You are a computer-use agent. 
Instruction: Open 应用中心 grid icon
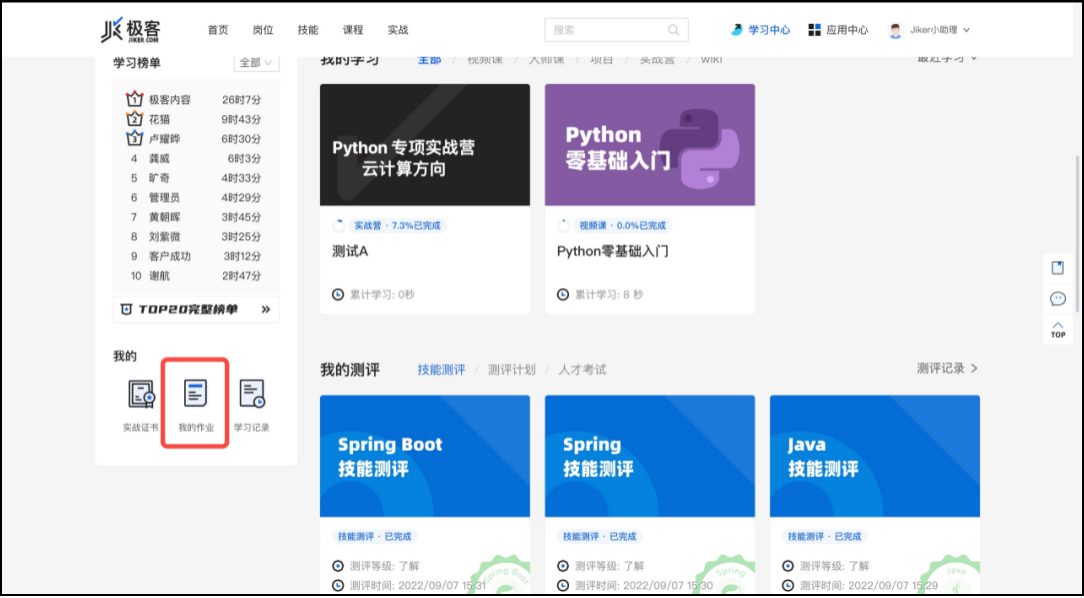pos(814,30)
